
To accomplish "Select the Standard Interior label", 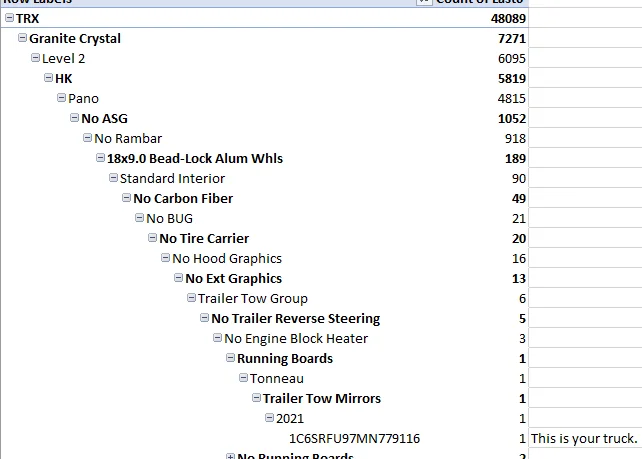I will click(172, 179).
